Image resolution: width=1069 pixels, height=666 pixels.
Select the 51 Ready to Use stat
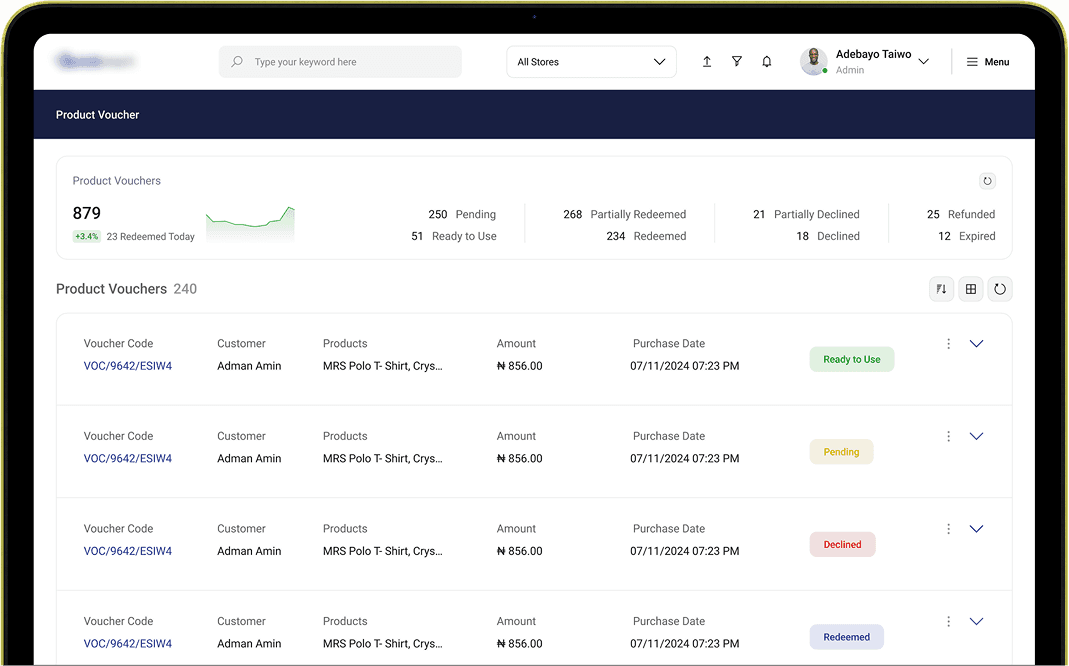tap(454, 236)
